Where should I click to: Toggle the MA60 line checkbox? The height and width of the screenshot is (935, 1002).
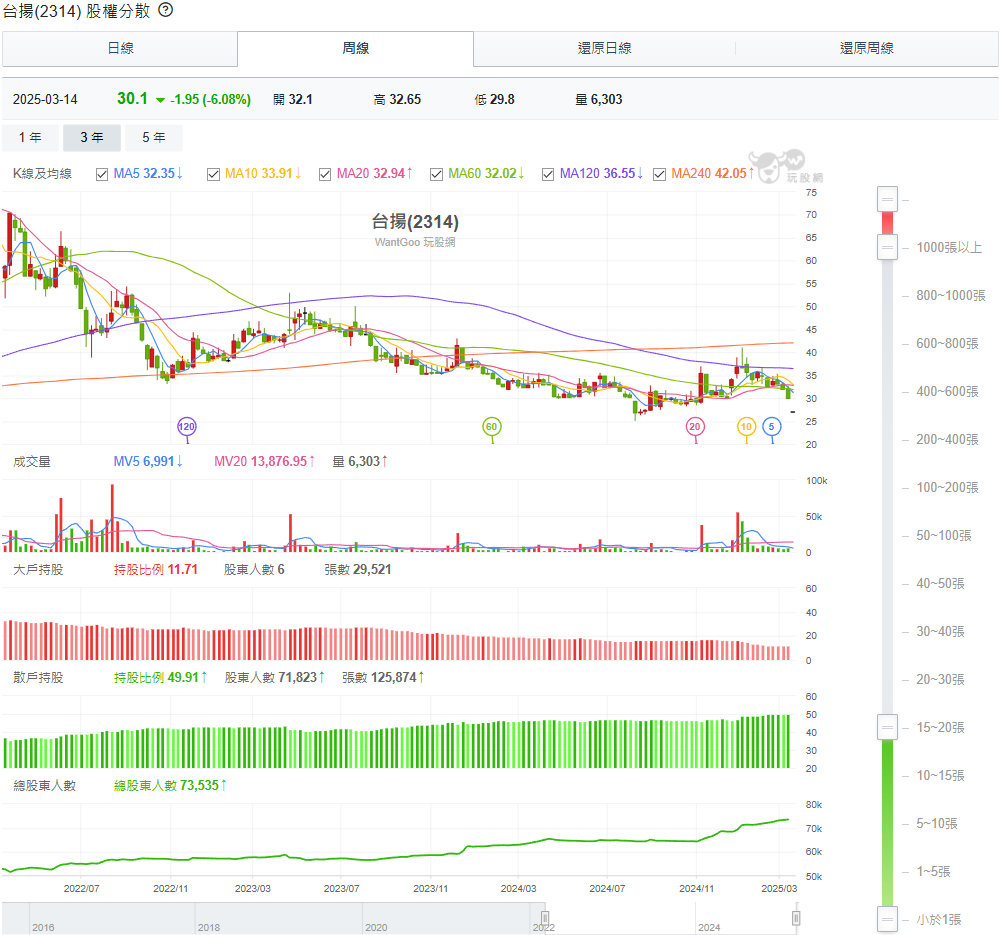click(x=436, y=174)
